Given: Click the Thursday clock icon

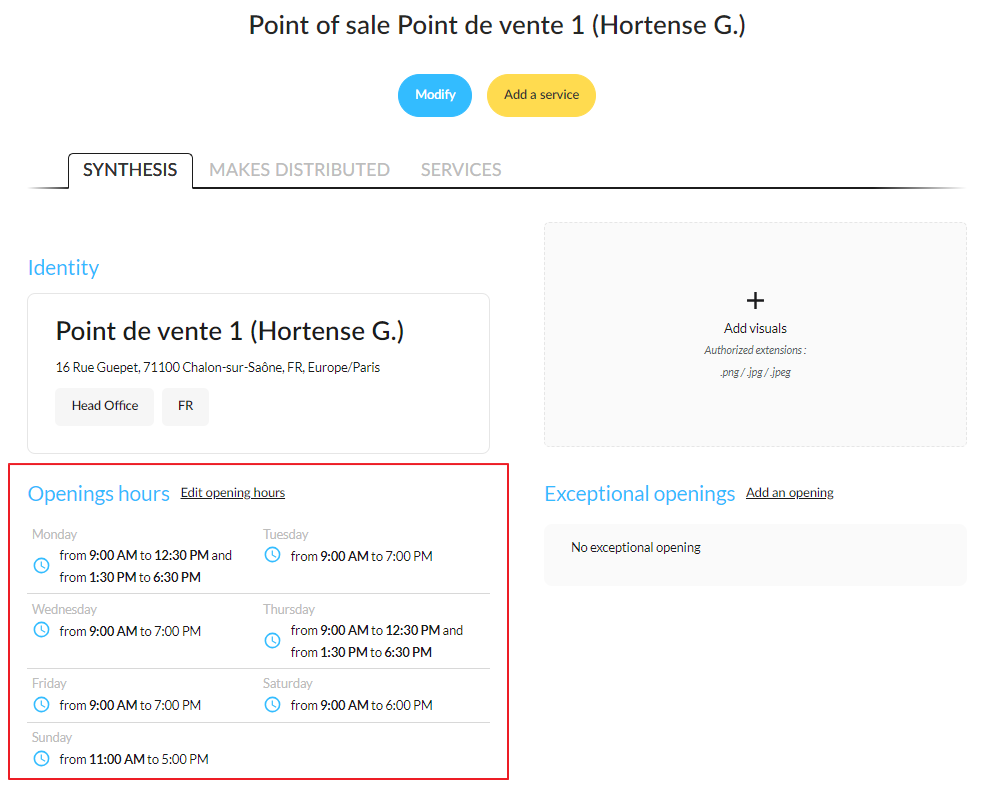Looking at the screenshot, I should [x=272, y=641].
